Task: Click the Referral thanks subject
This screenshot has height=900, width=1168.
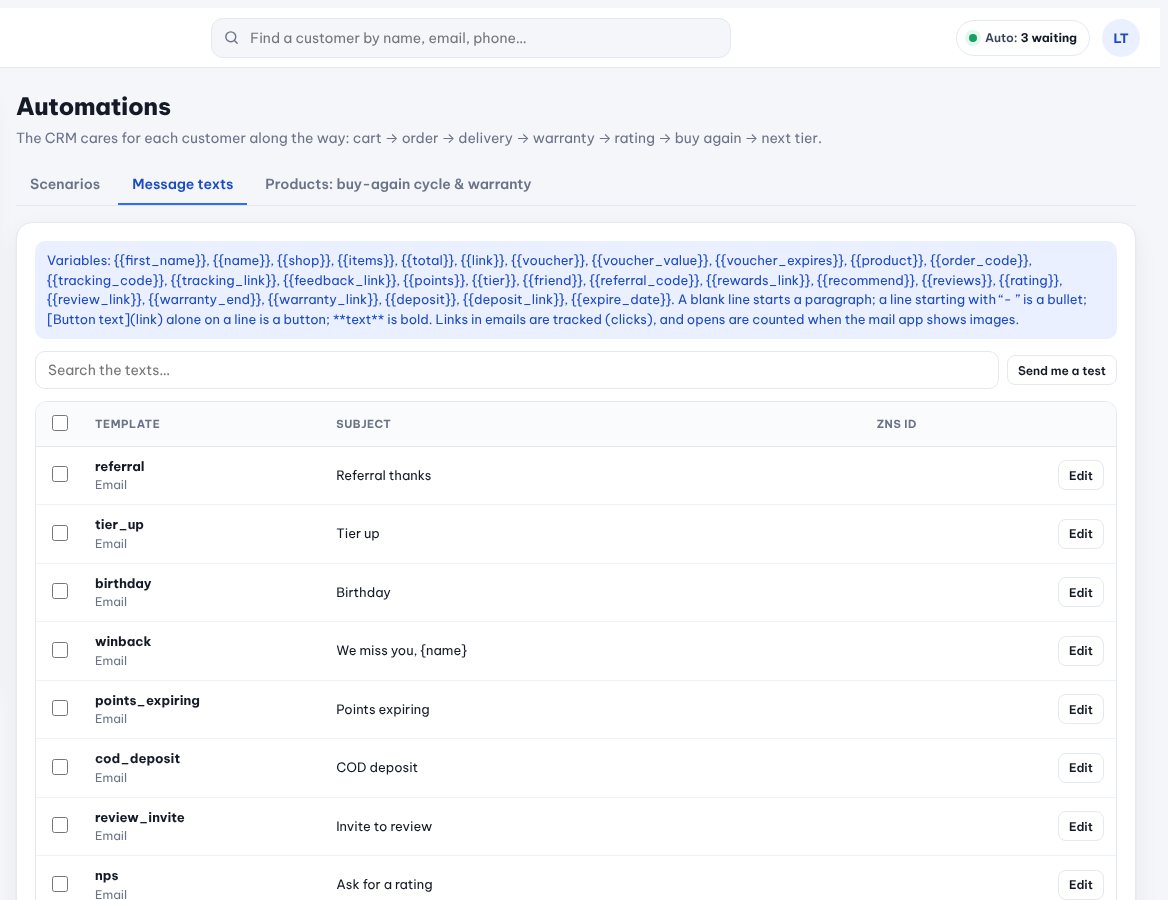Action: (384, 475)
